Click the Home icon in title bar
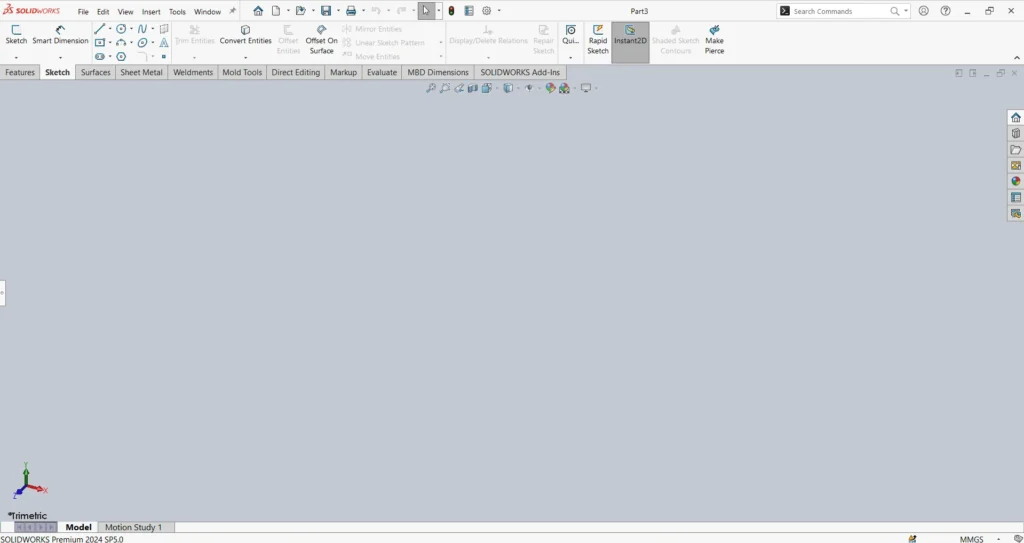 tap(259, 11)
